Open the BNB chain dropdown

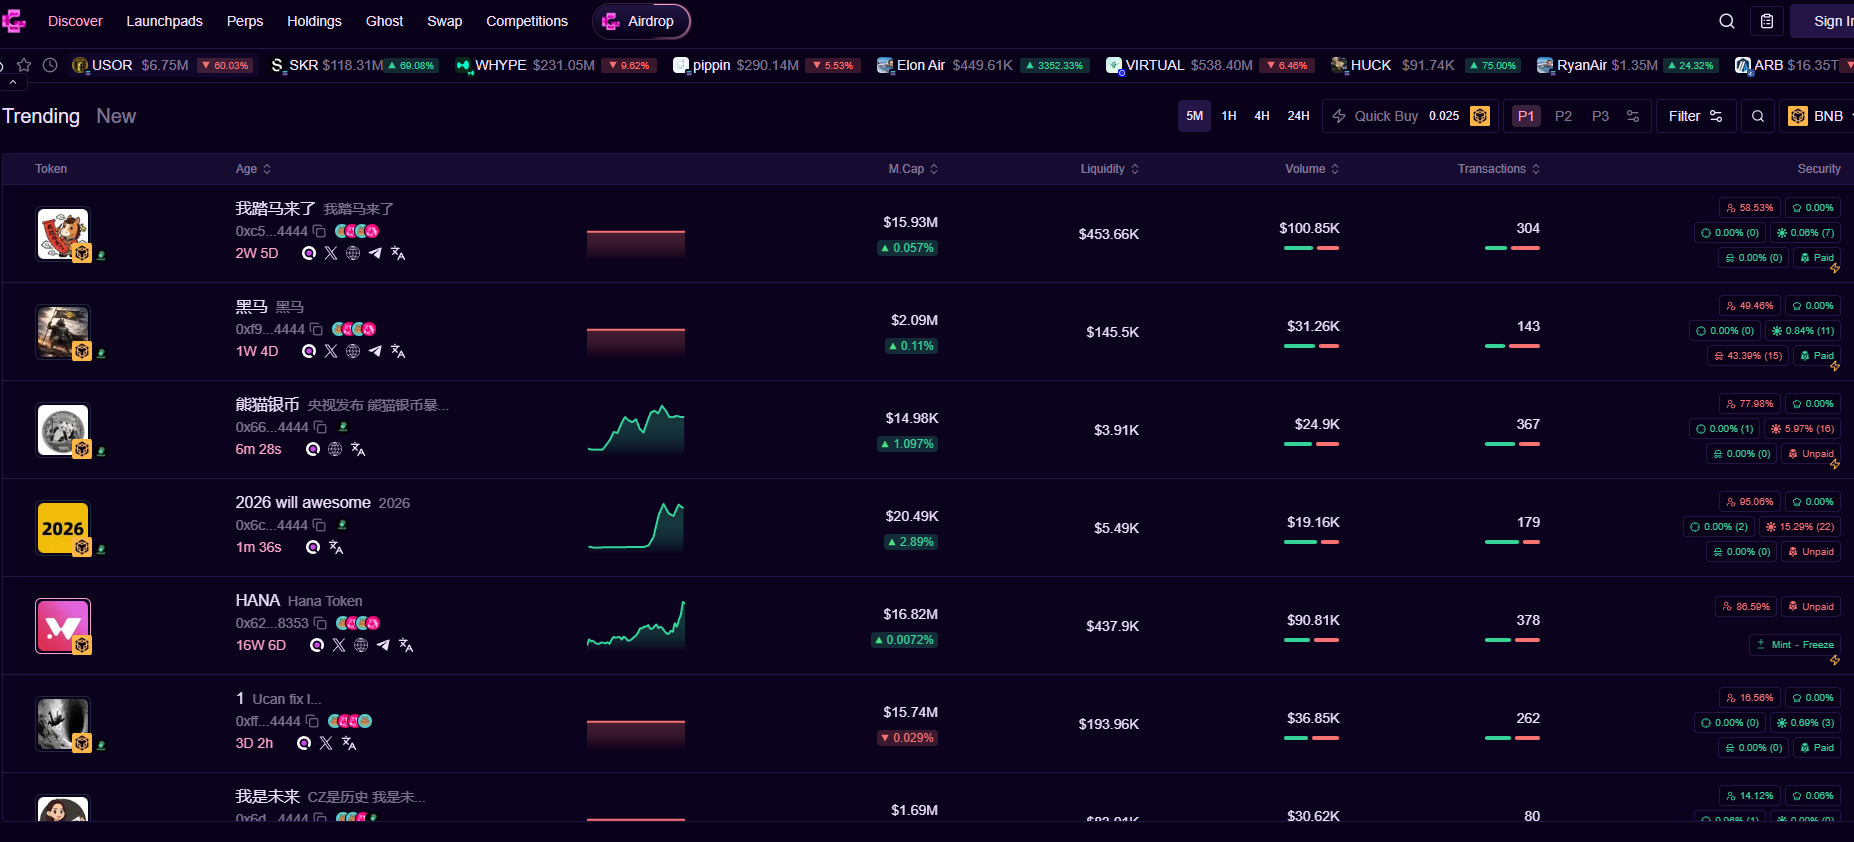click(1820, 116)
